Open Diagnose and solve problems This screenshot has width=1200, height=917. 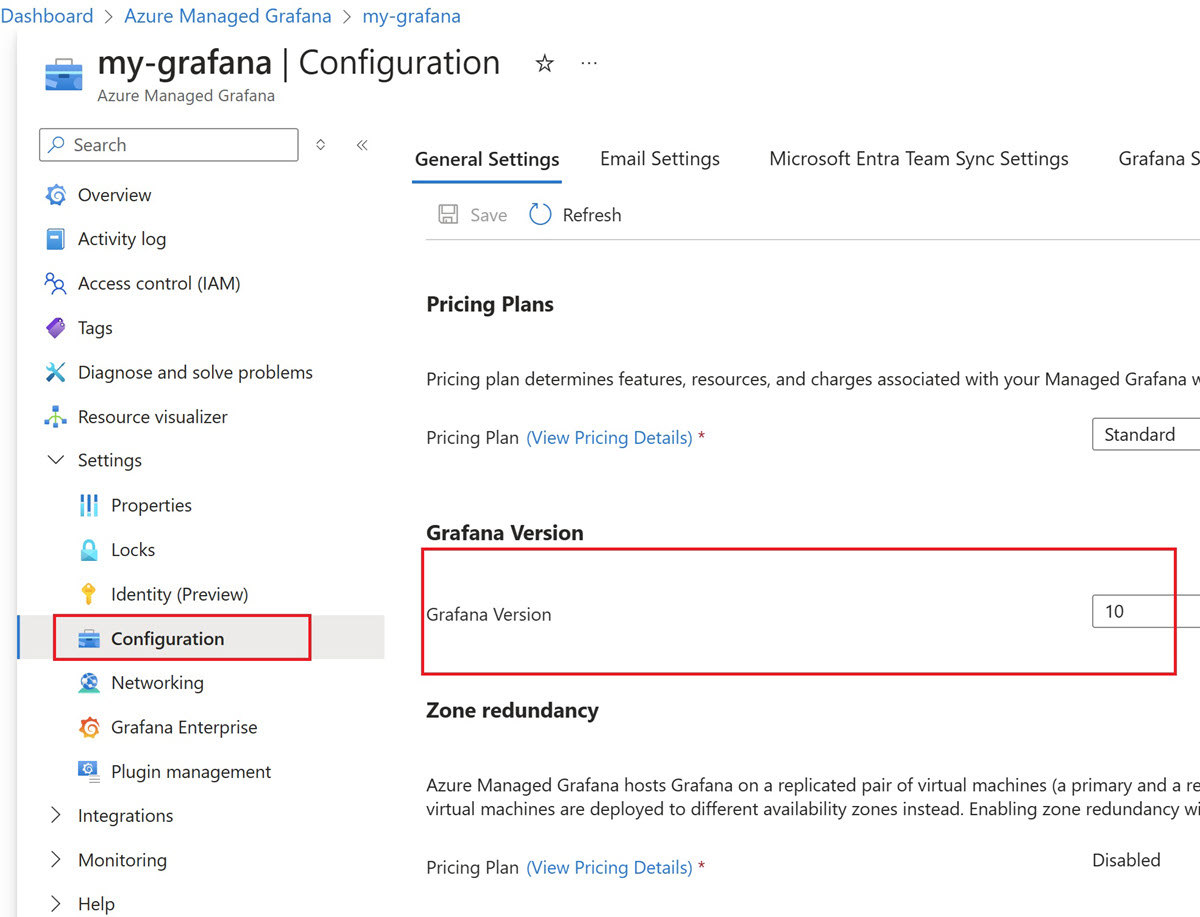point(195,372)
